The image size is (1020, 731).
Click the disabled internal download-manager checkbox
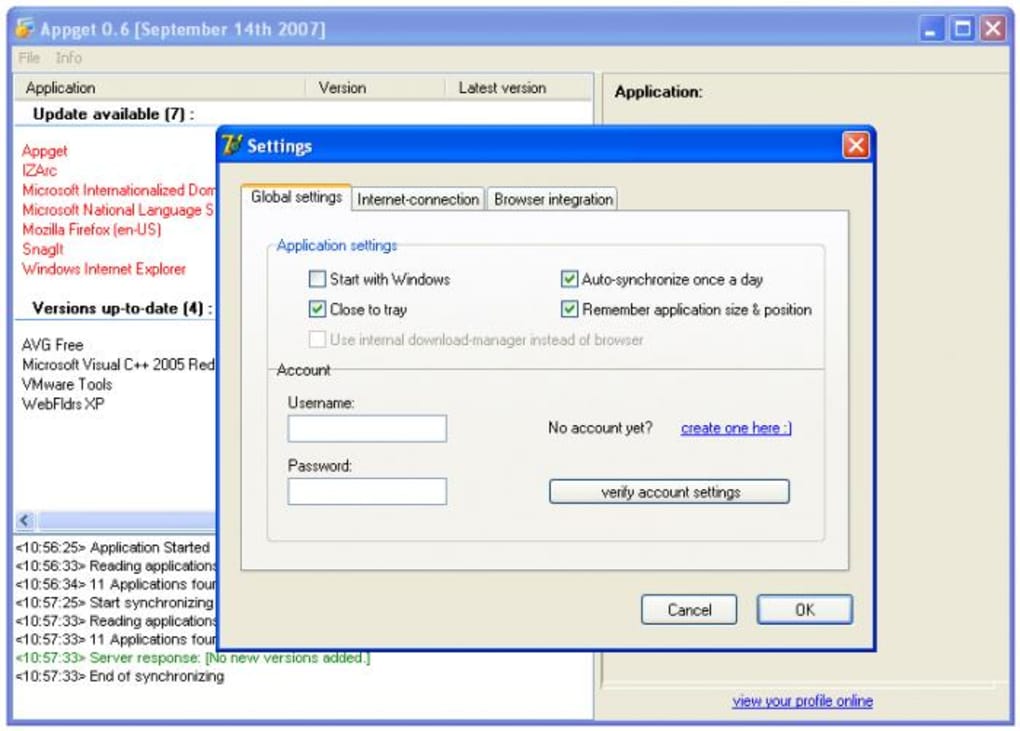point(317,339)
